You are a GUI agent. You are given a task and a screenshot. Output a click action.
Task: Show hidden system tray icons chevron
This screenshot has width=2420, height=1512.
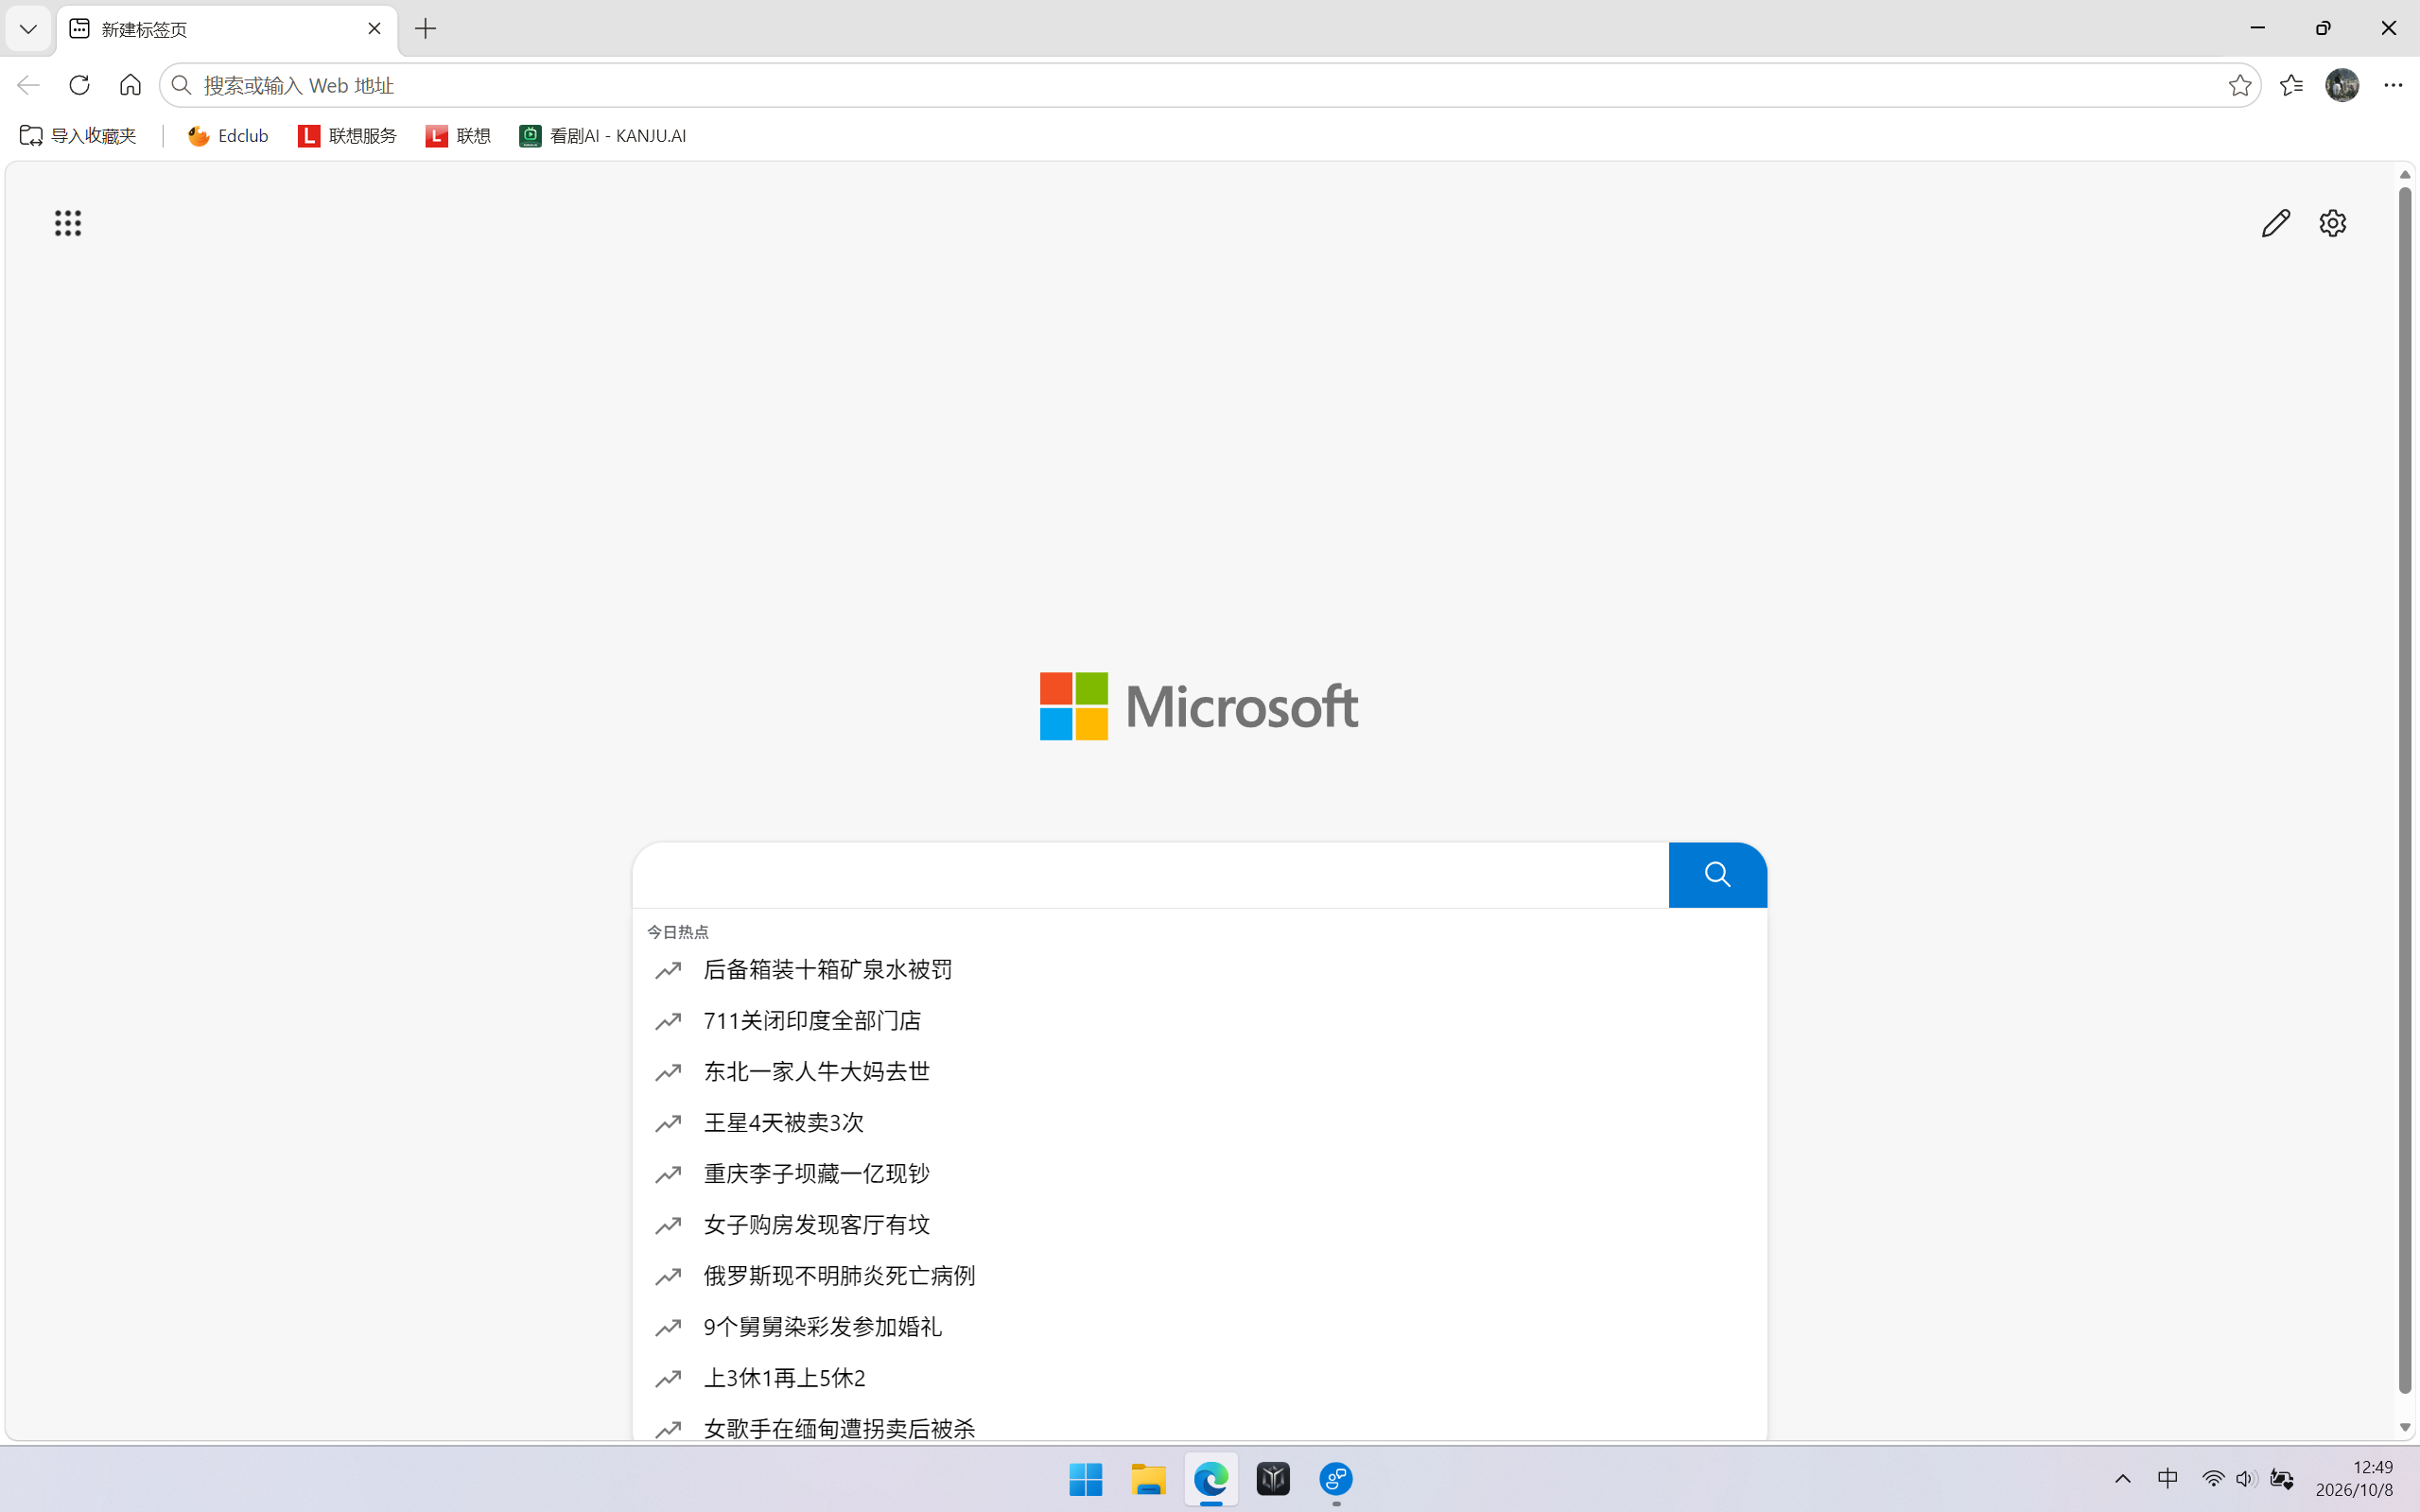[x=2123, y=1479]
